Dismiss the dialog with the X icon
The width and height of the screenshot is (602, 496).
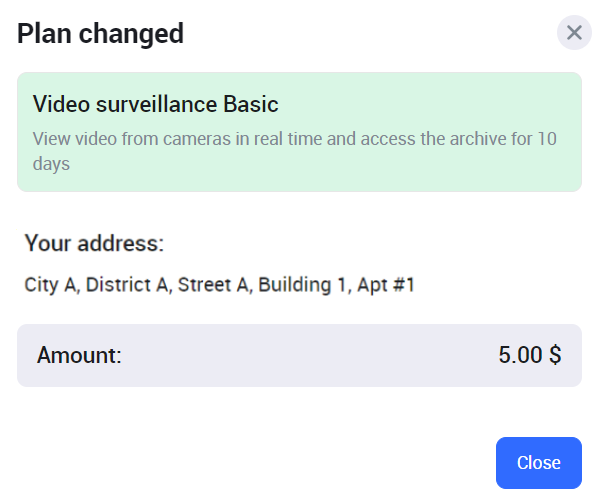click(x=574, y=33)
